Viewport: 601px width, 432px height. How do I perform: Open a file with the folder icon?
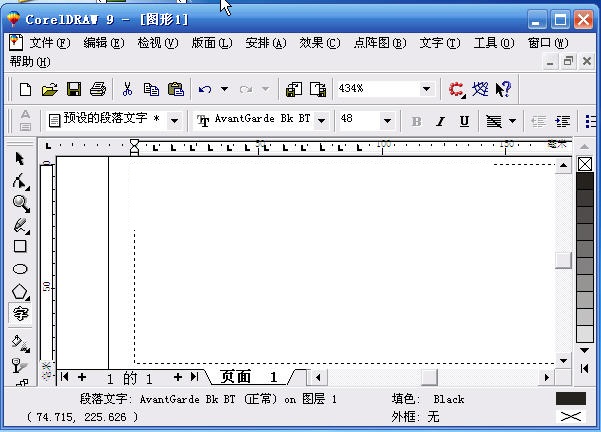(50, 90)
